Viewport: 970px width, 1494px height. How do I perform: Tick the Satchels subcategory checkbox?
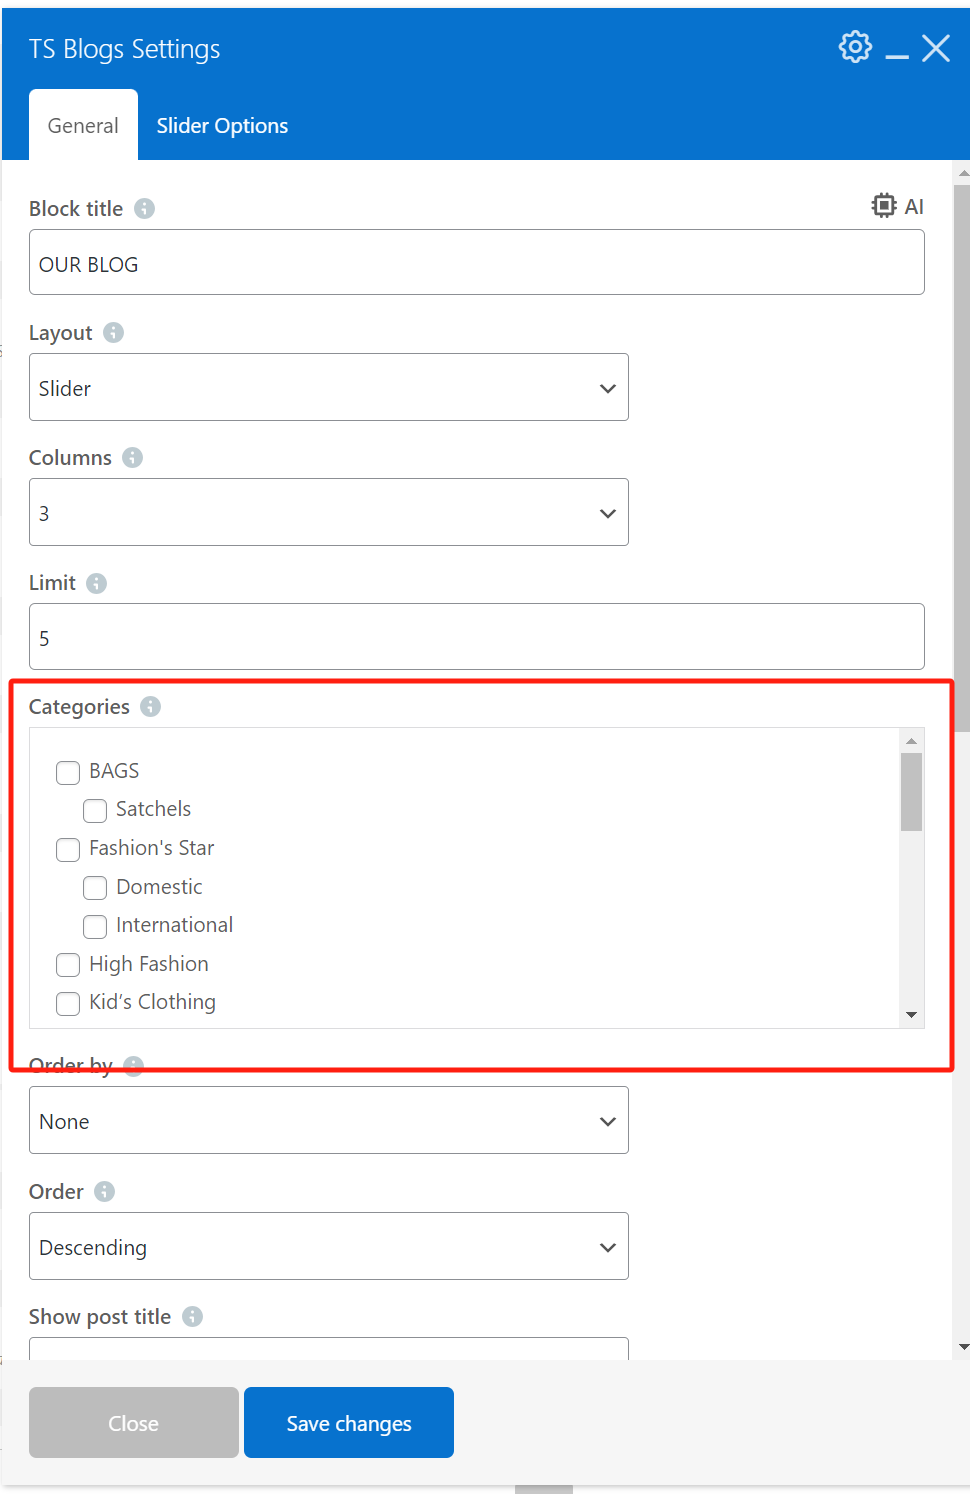click(x=95, y=810)
